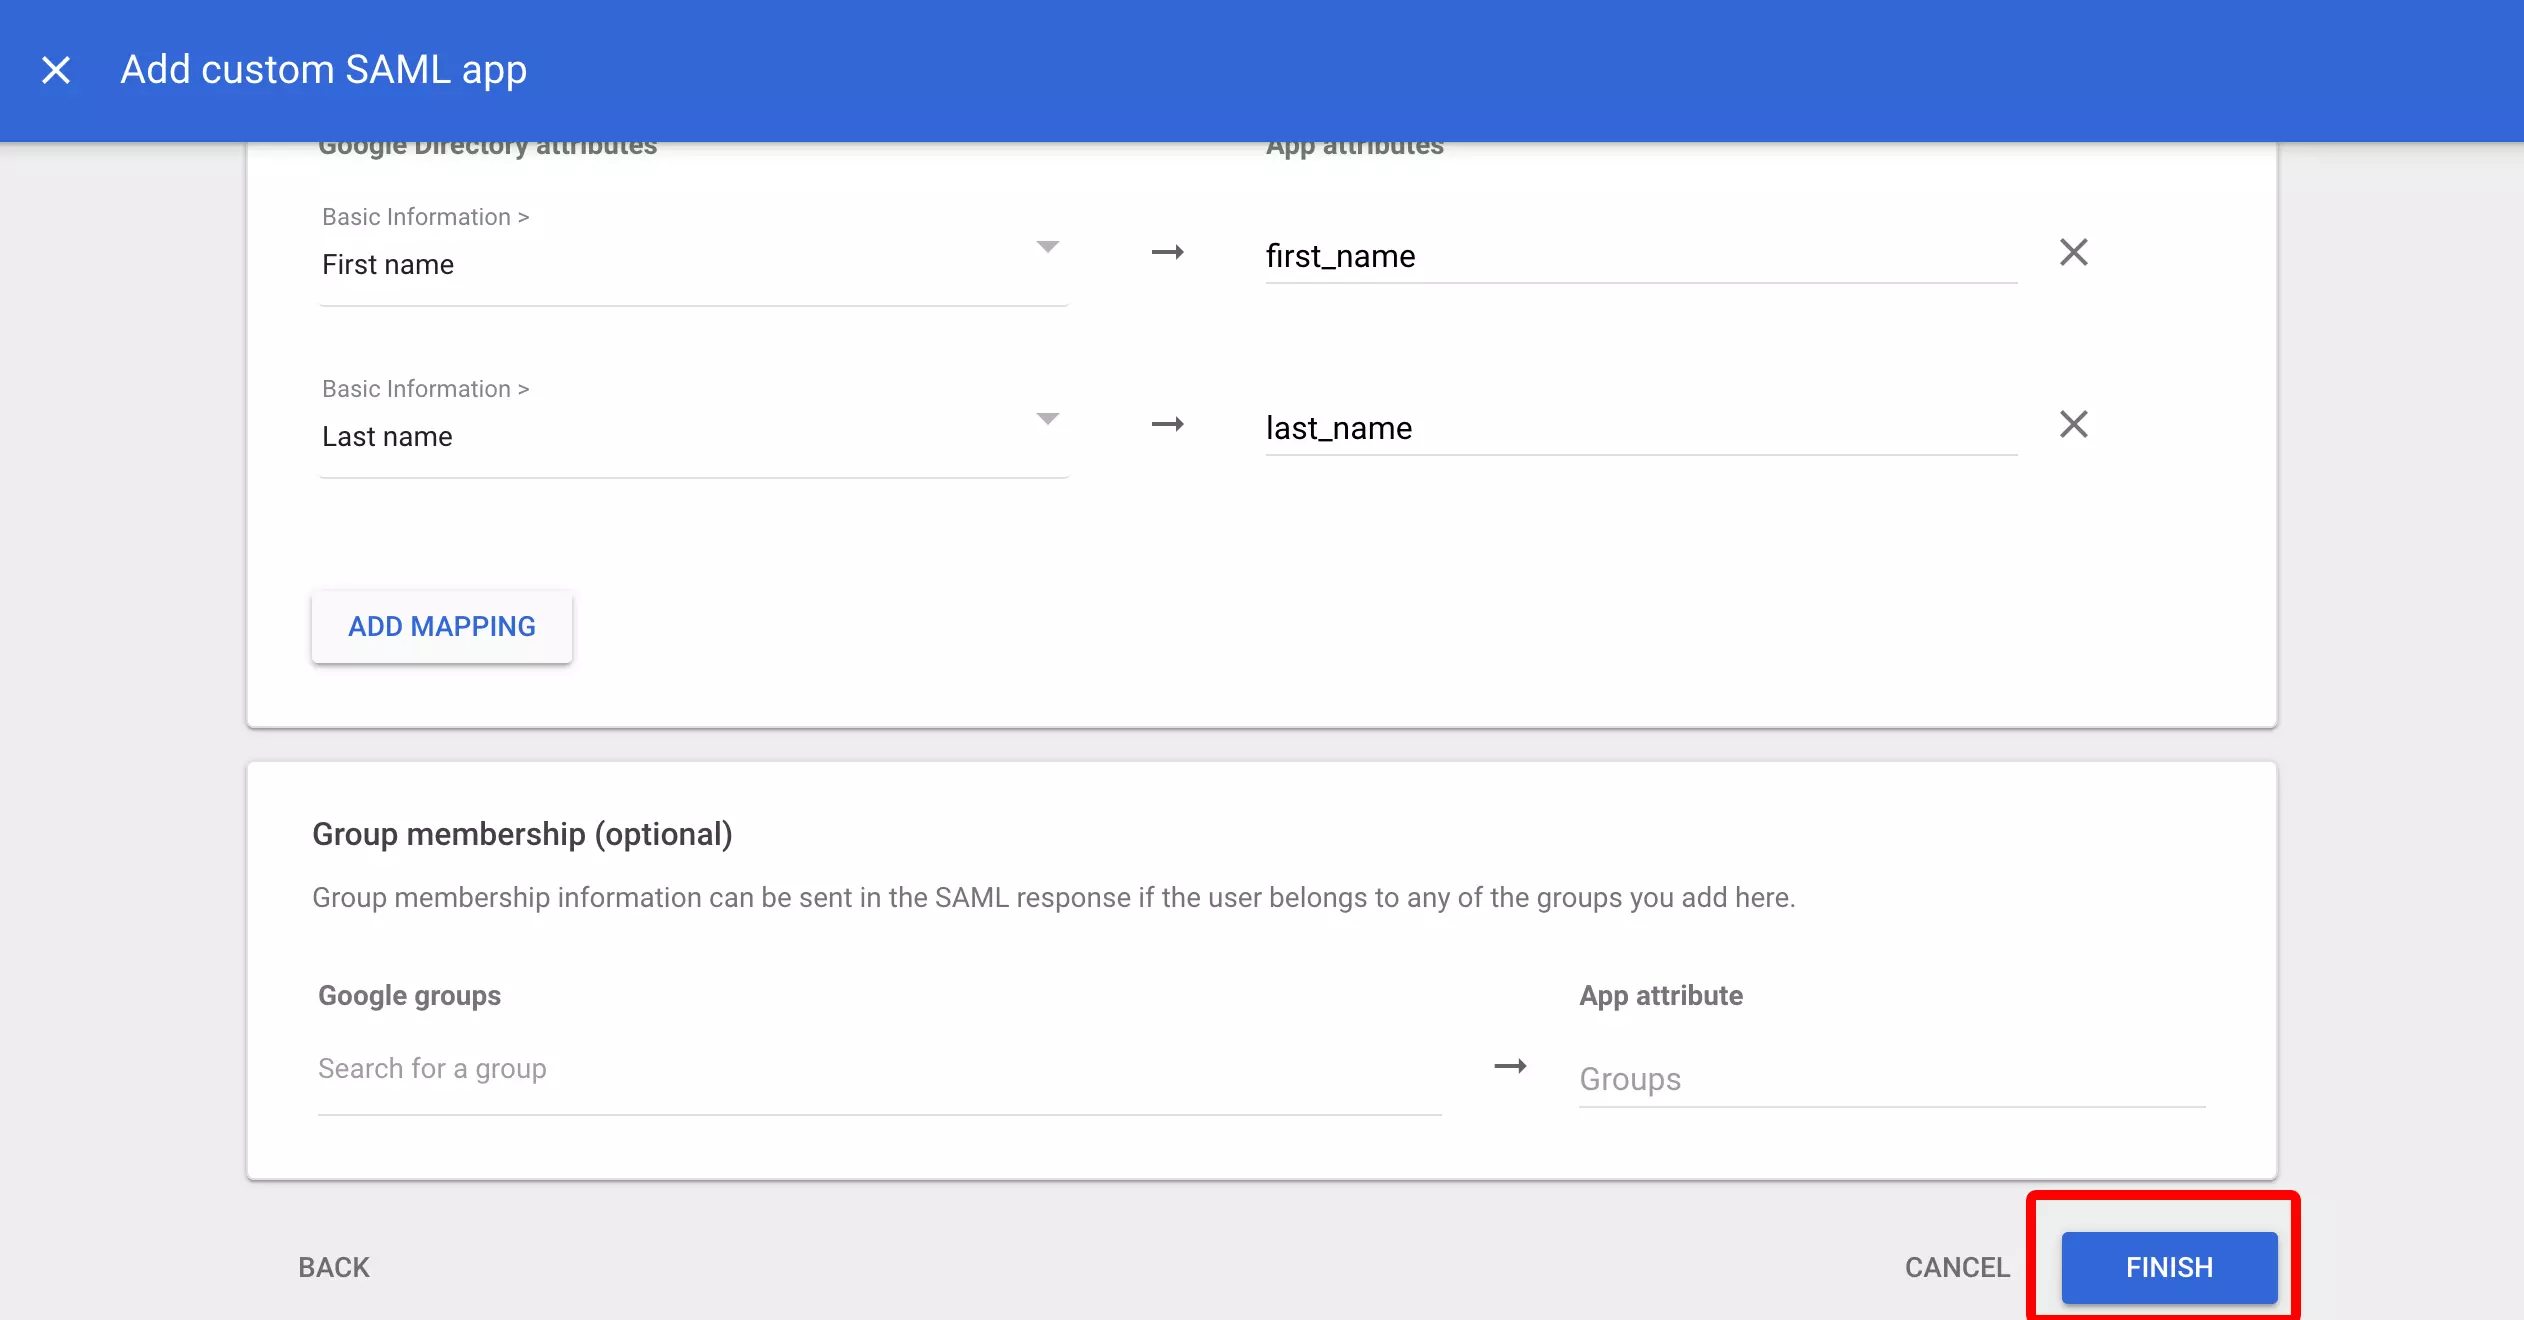Remove the last_name attribute mapping
2524x1320 pixels.
(x=2074, y=424)
